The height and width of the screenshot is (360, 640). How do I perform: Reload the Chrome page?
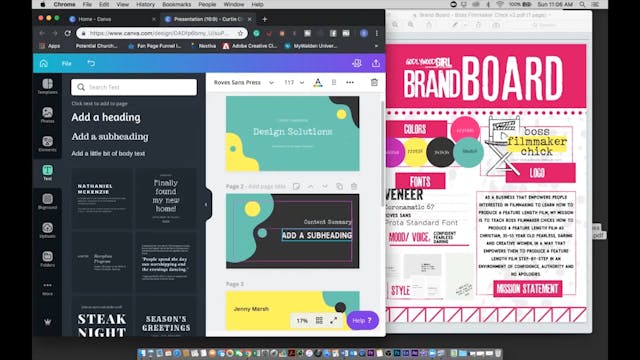point(68,33)
